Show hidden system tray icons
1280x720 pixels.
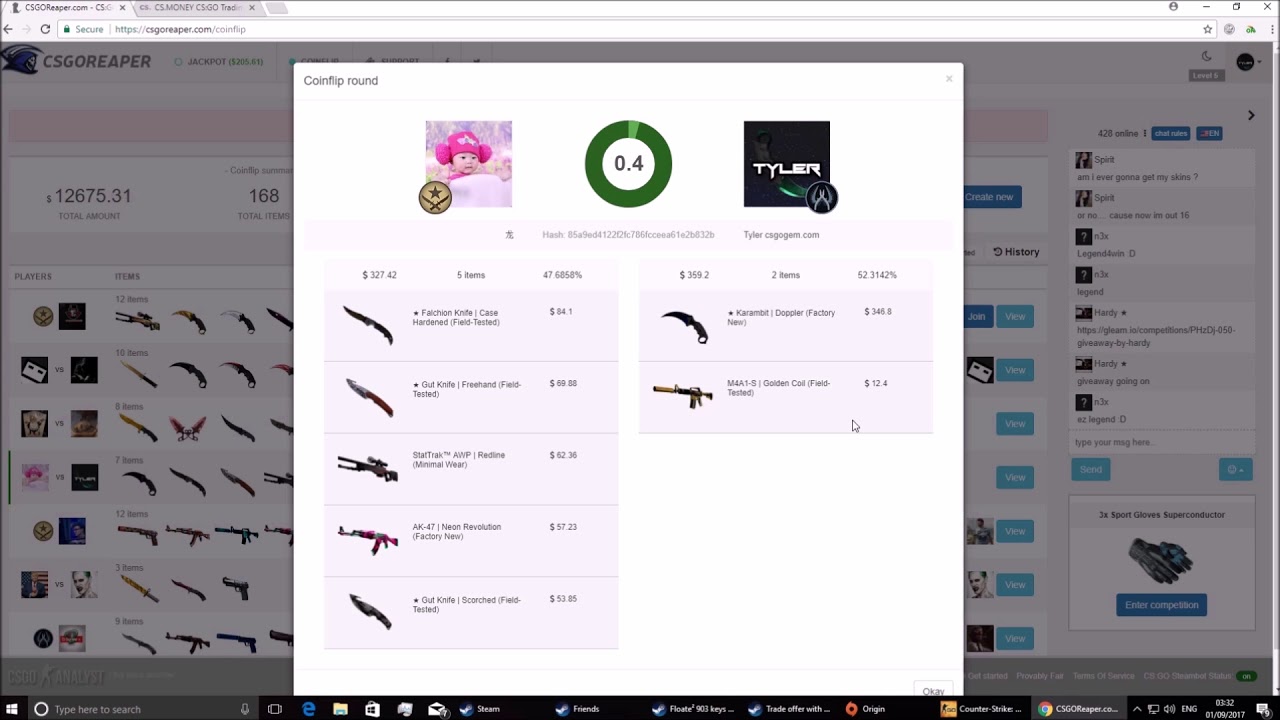[1137, 709]
